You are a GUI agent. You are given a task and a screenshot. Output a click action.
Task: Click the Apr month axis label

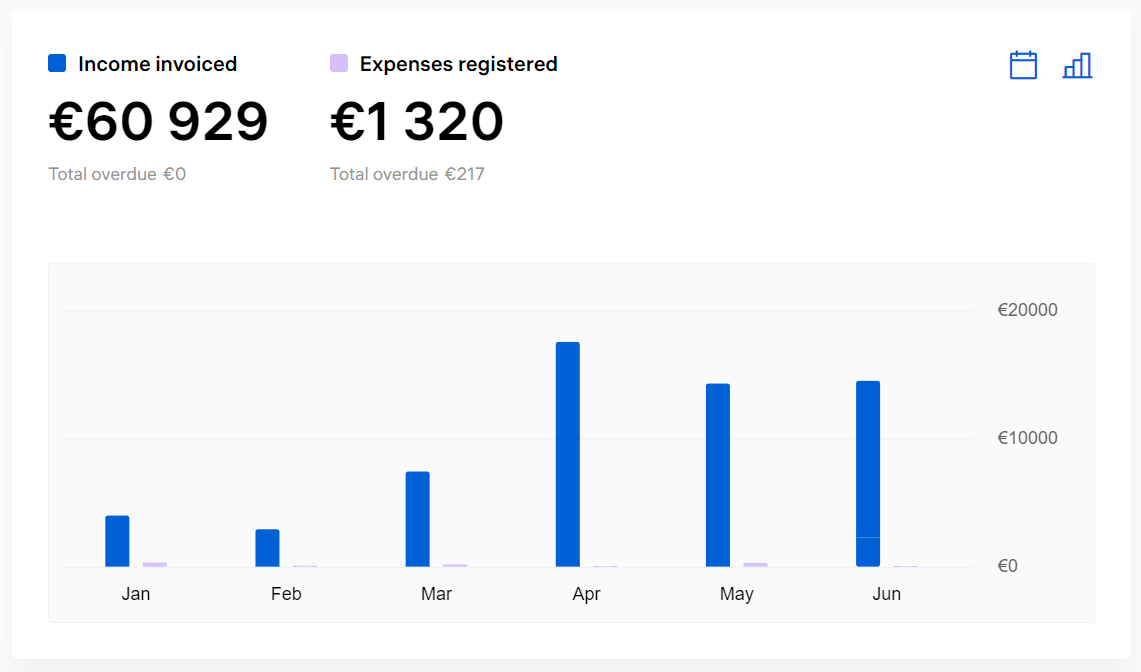coord(587,594)
